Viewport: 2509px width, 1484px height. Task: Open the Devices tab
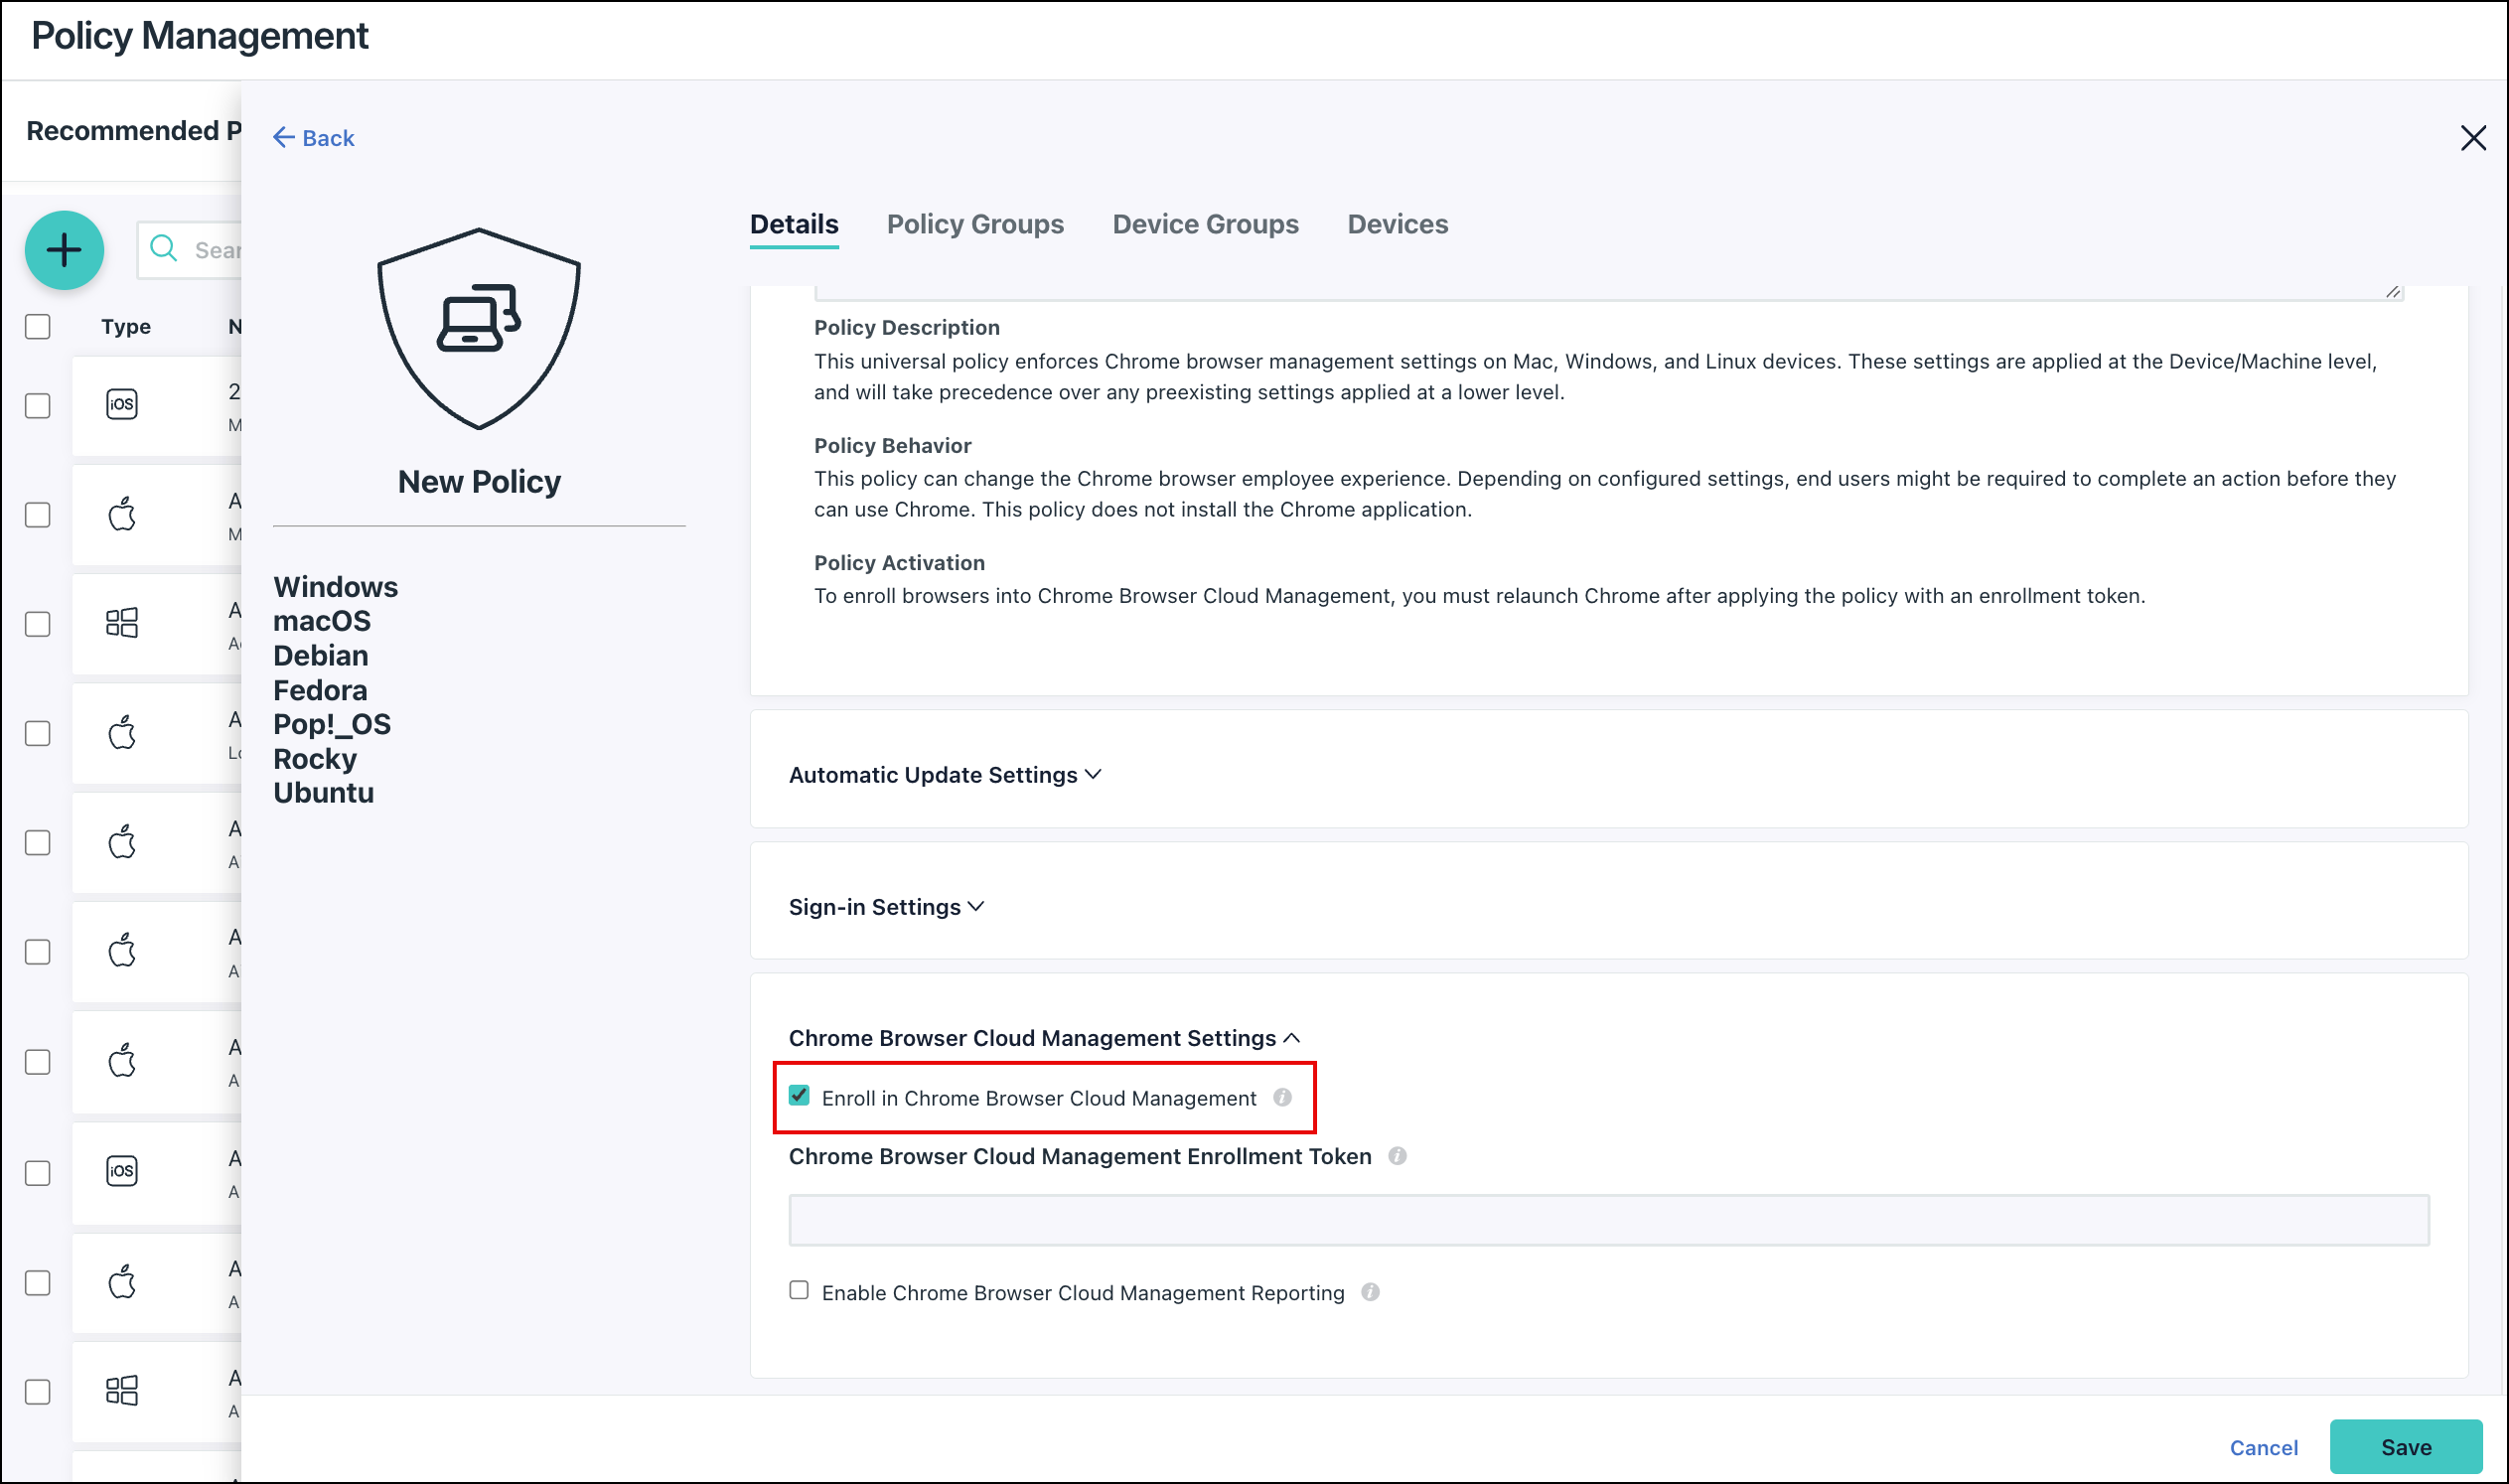click(x=1396, y=224)
